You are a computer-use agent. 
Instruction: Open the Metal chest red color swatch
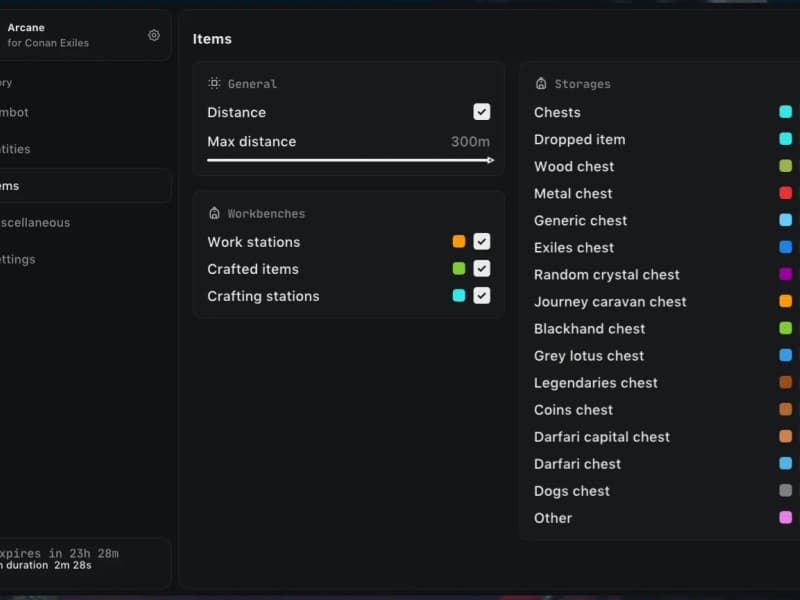tap(785, 193)
